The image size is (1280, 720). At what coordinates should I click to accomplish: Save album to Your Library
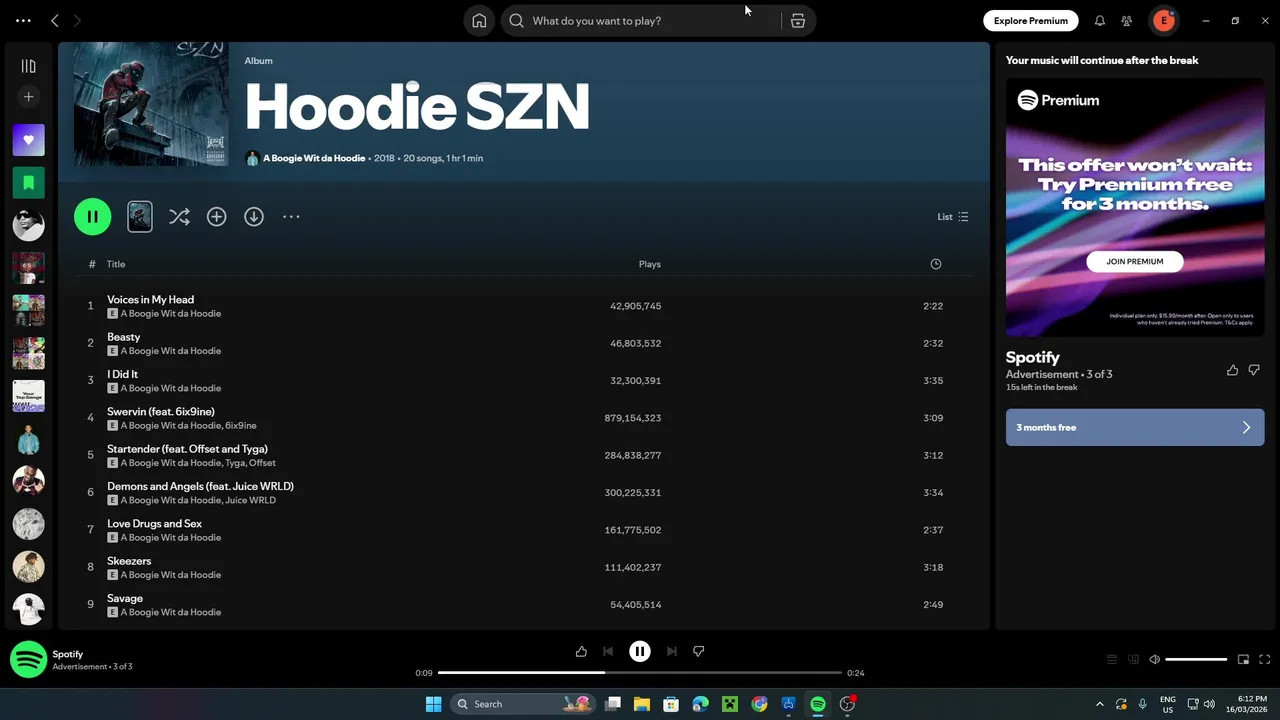[217, 217]
